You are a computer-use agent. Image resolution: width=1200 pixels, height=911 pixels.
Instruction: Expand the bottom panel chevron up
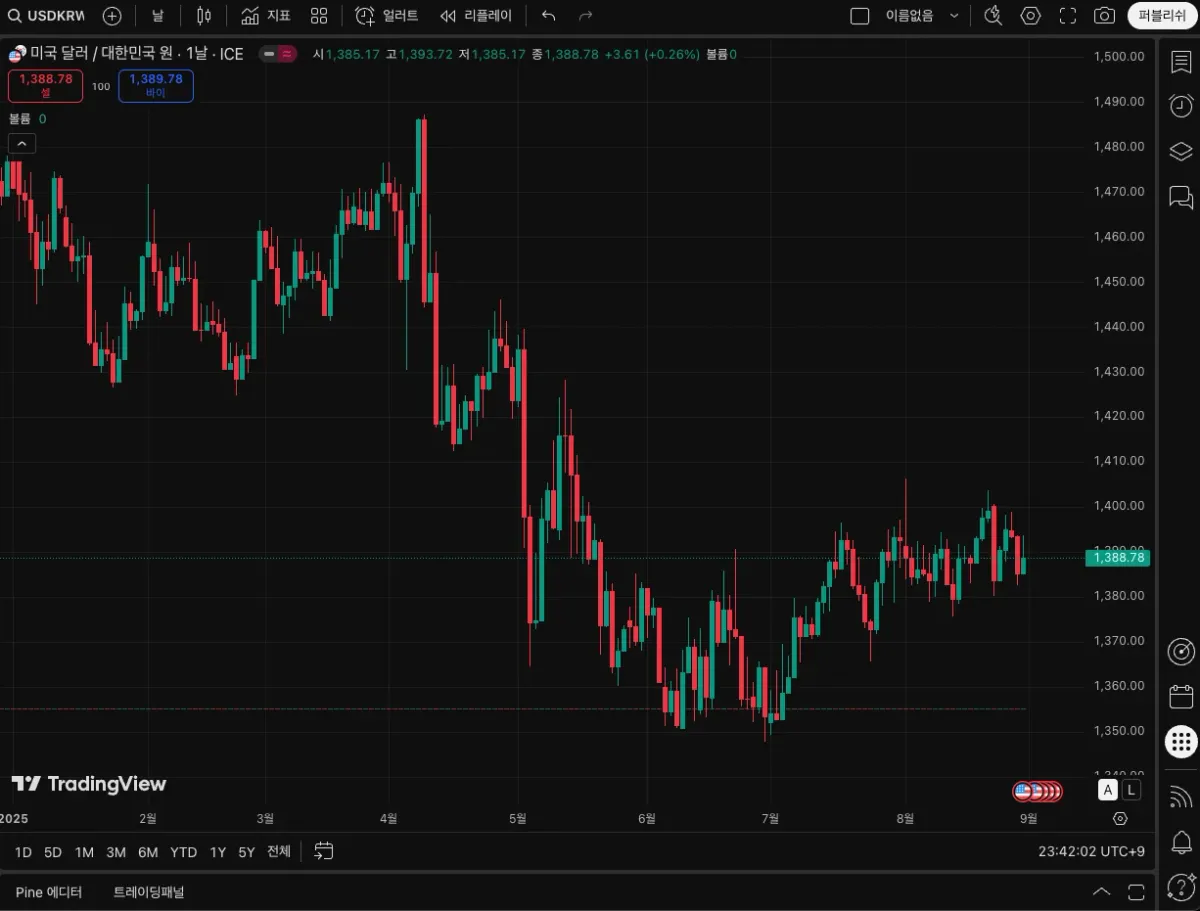pyautogui.click(x=1101, y=892)
